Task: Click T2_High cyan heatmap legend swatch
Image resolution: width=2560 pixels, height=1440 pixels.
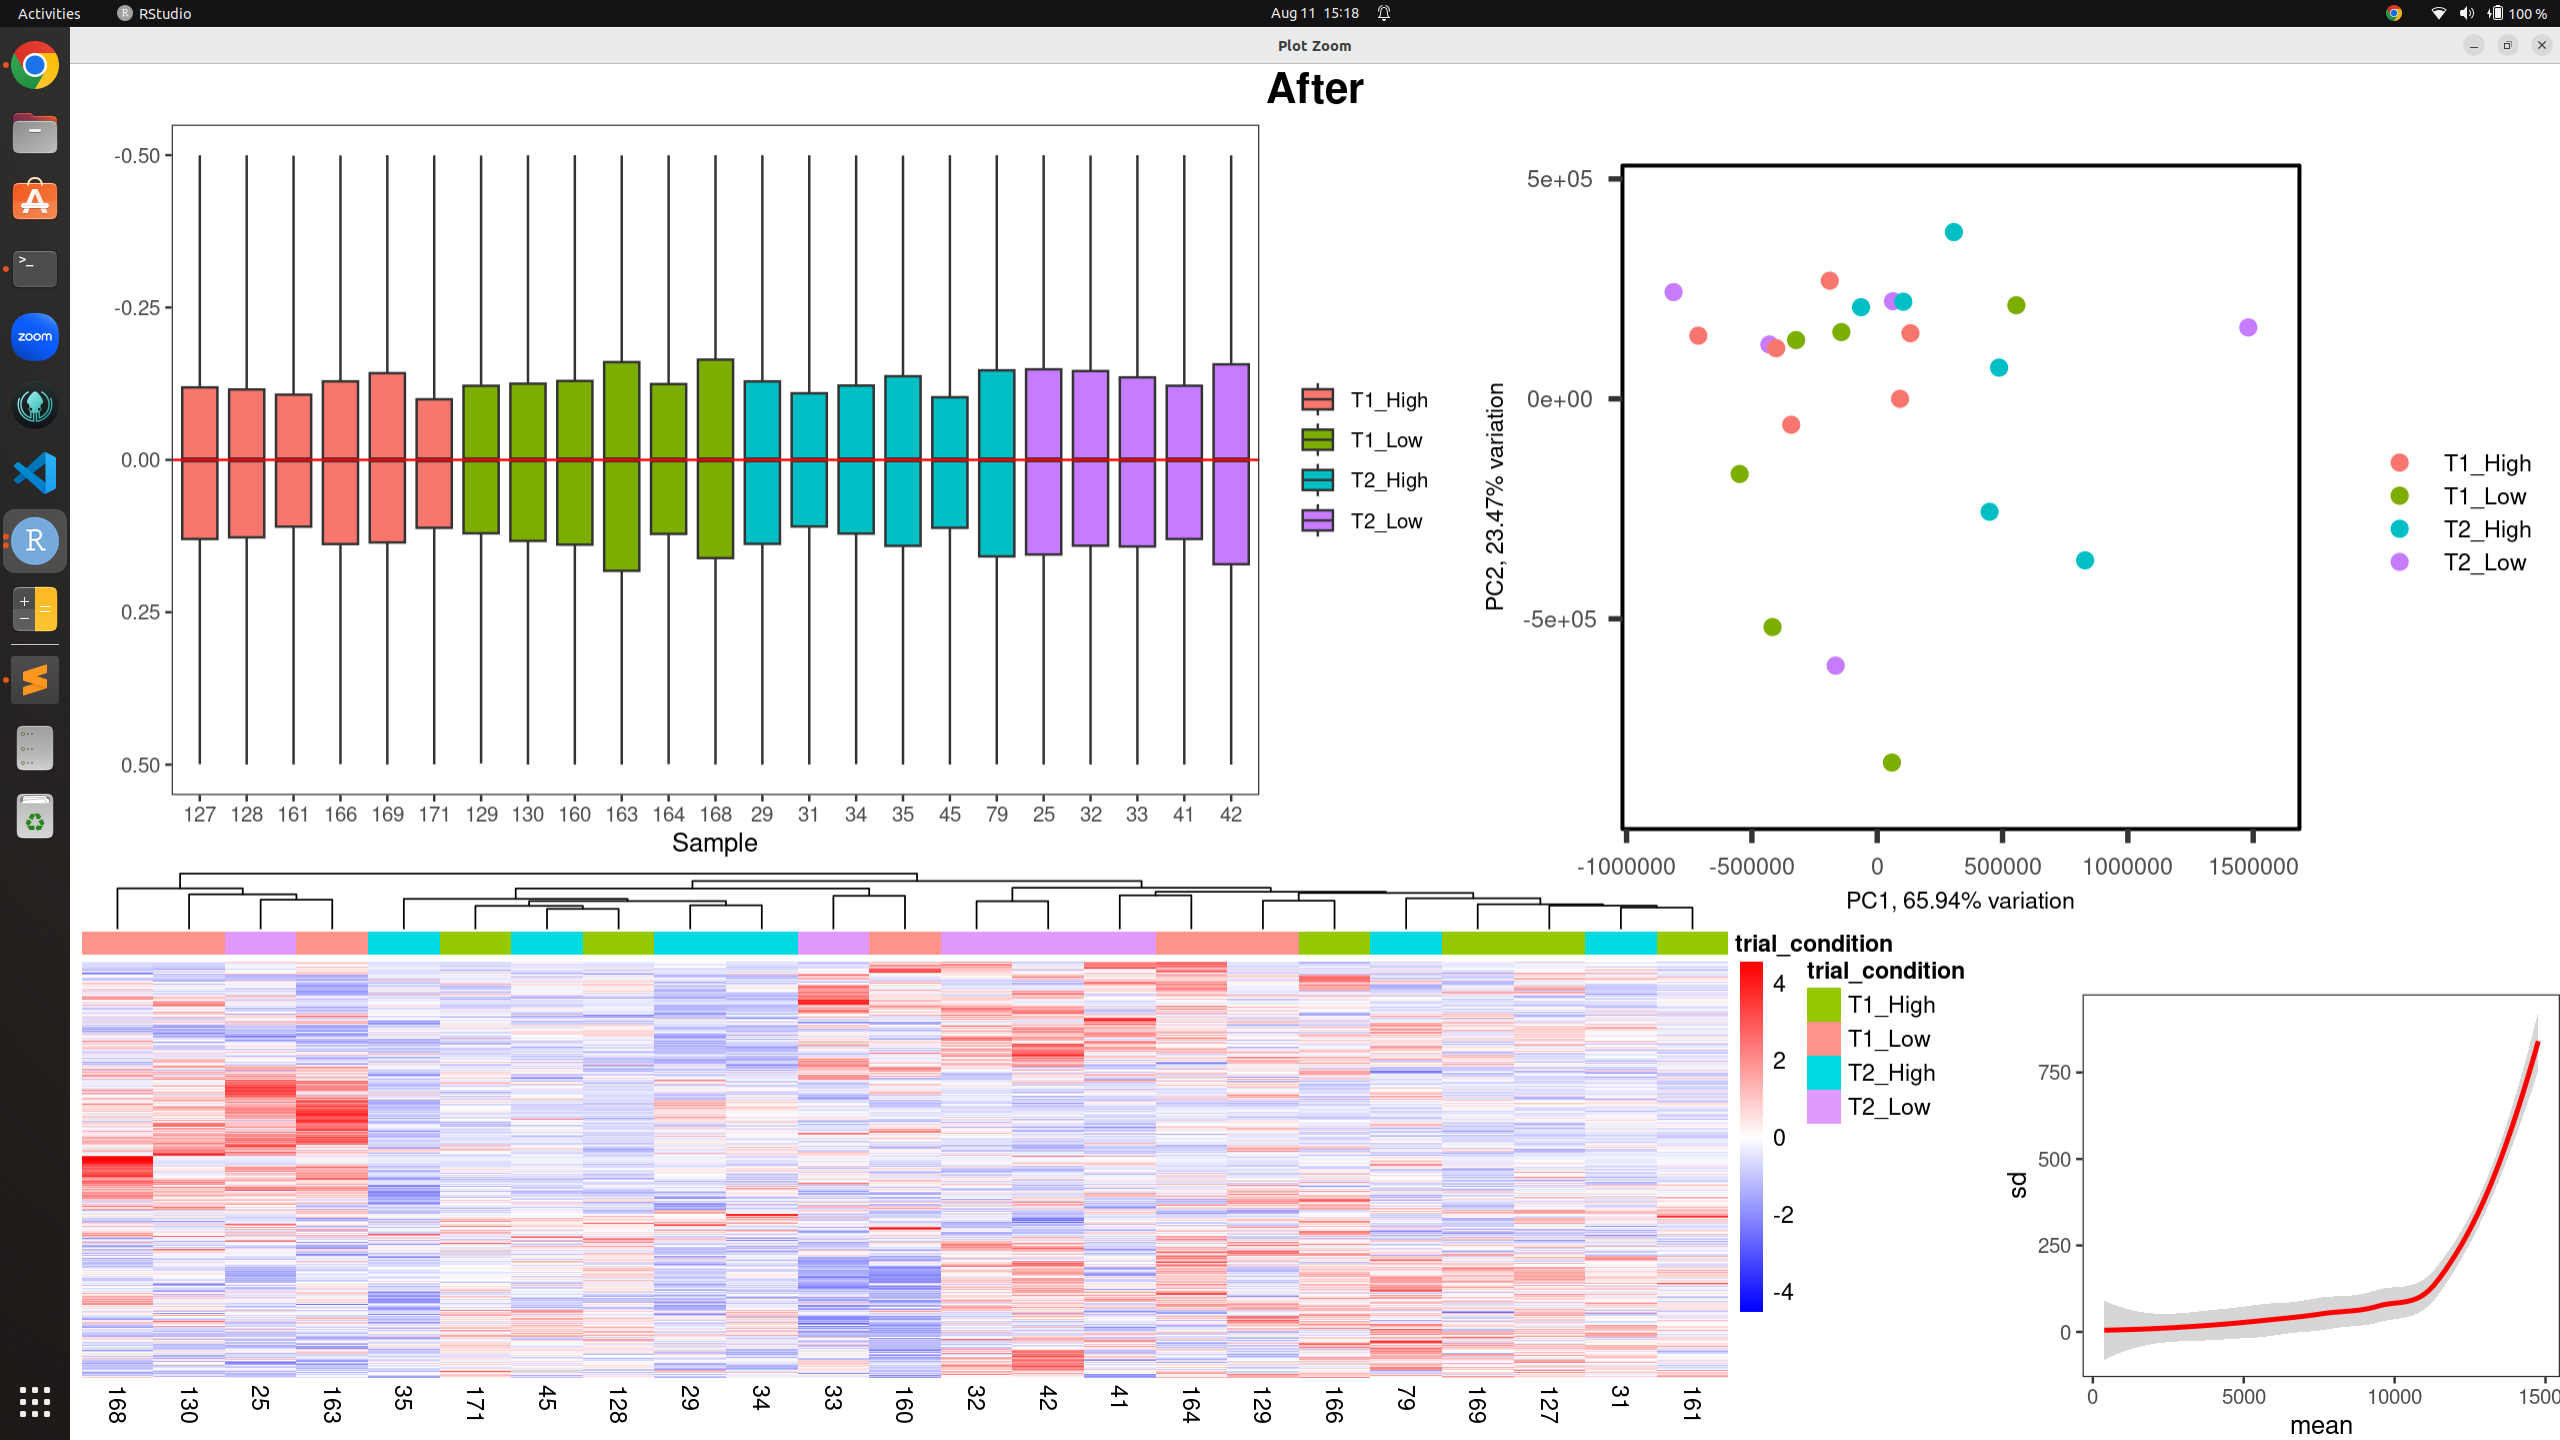Action: pos(1823,1072)
